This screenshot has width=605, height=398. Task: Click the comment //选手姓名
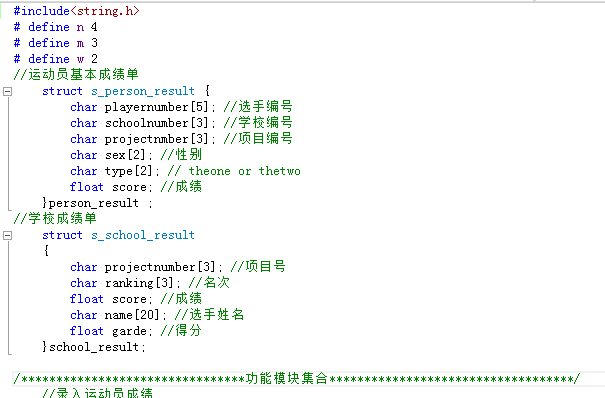point(209,315)
